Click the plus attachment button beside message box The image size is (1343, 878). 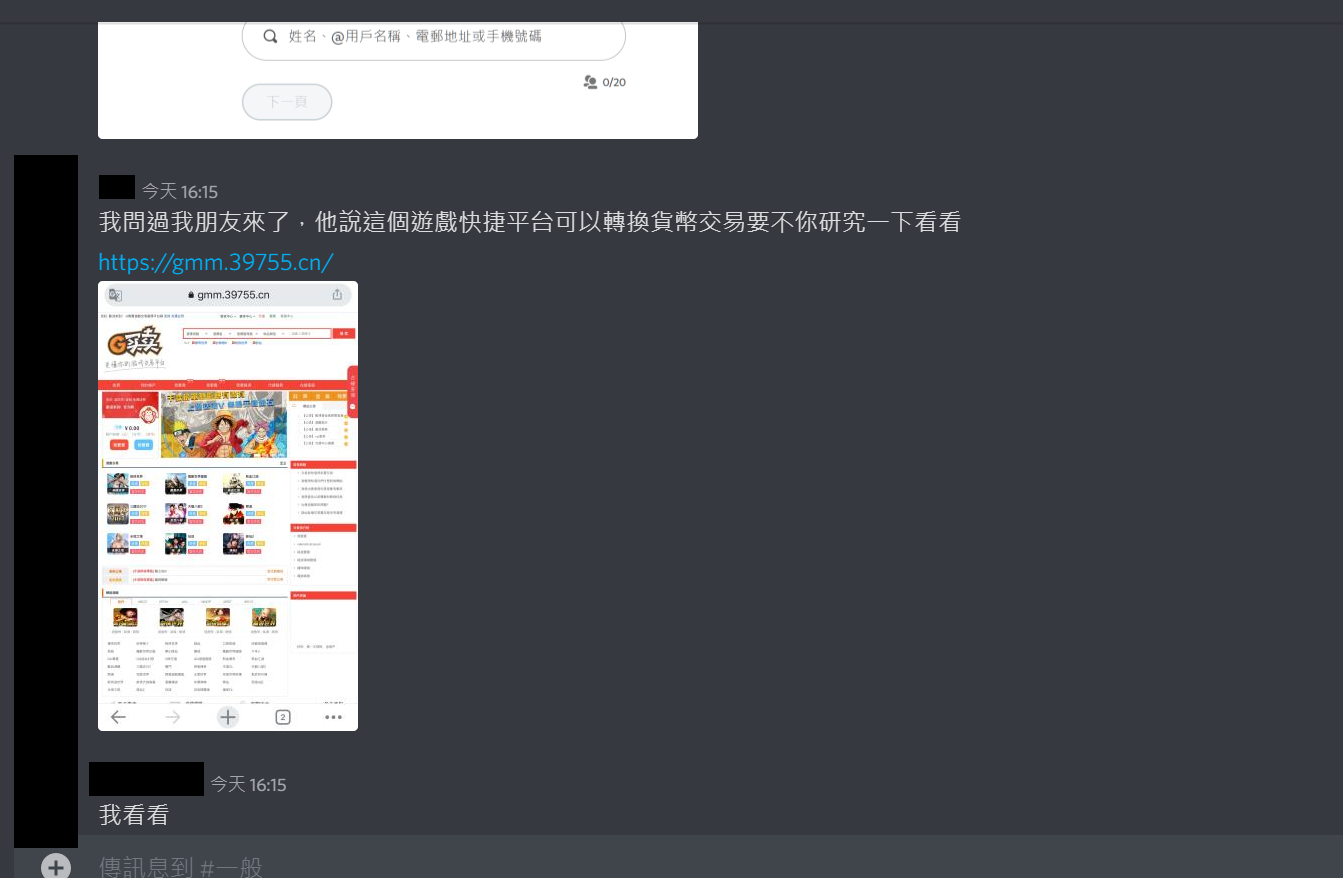pyautogui.click(x=56, y=866)
